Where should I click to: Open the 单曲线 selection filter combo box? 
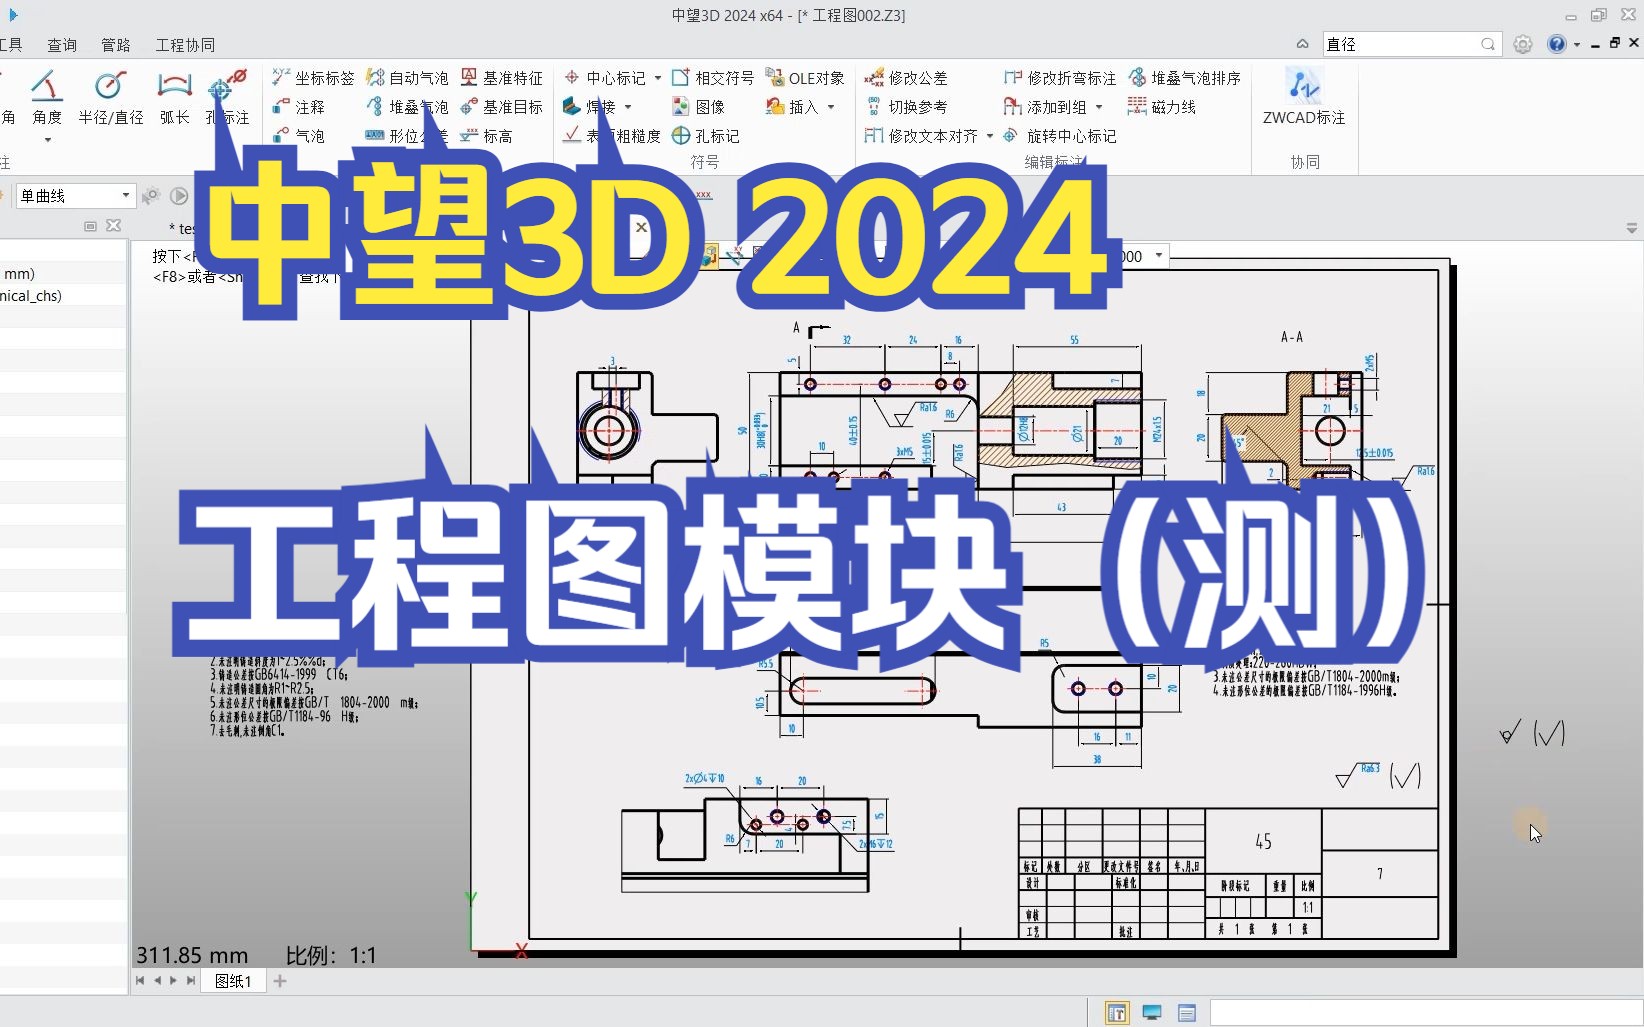coord(75,196)
